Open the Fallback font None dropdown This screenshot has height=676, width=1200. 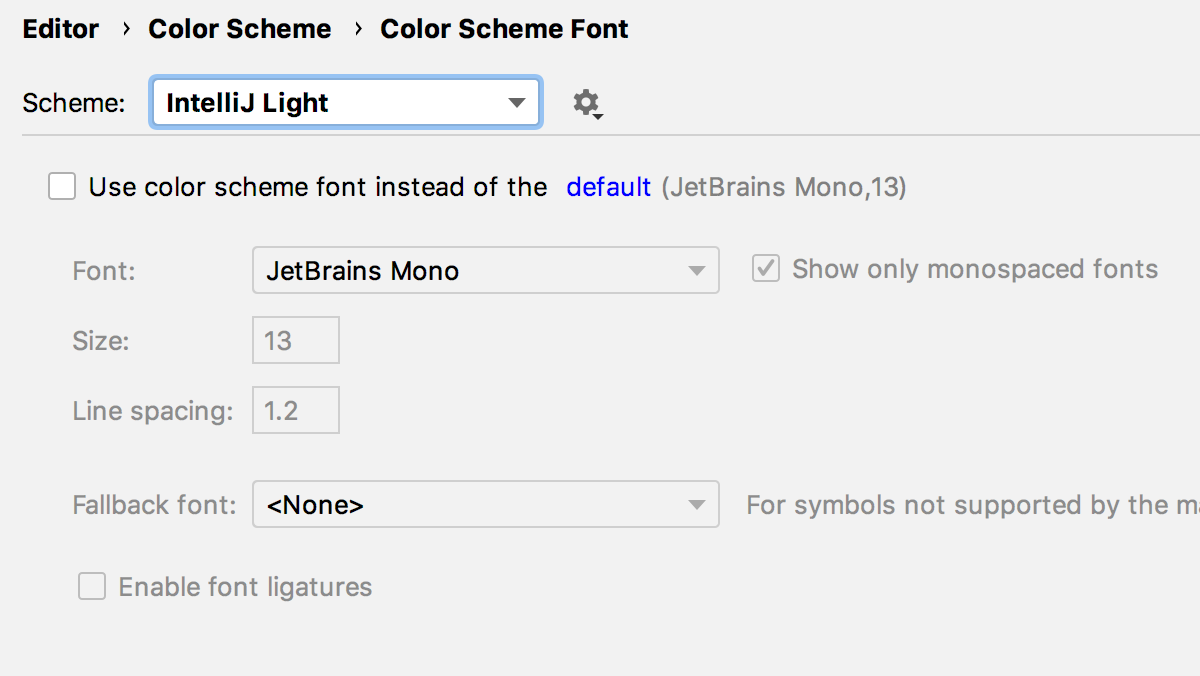click(x=485, y=504)
